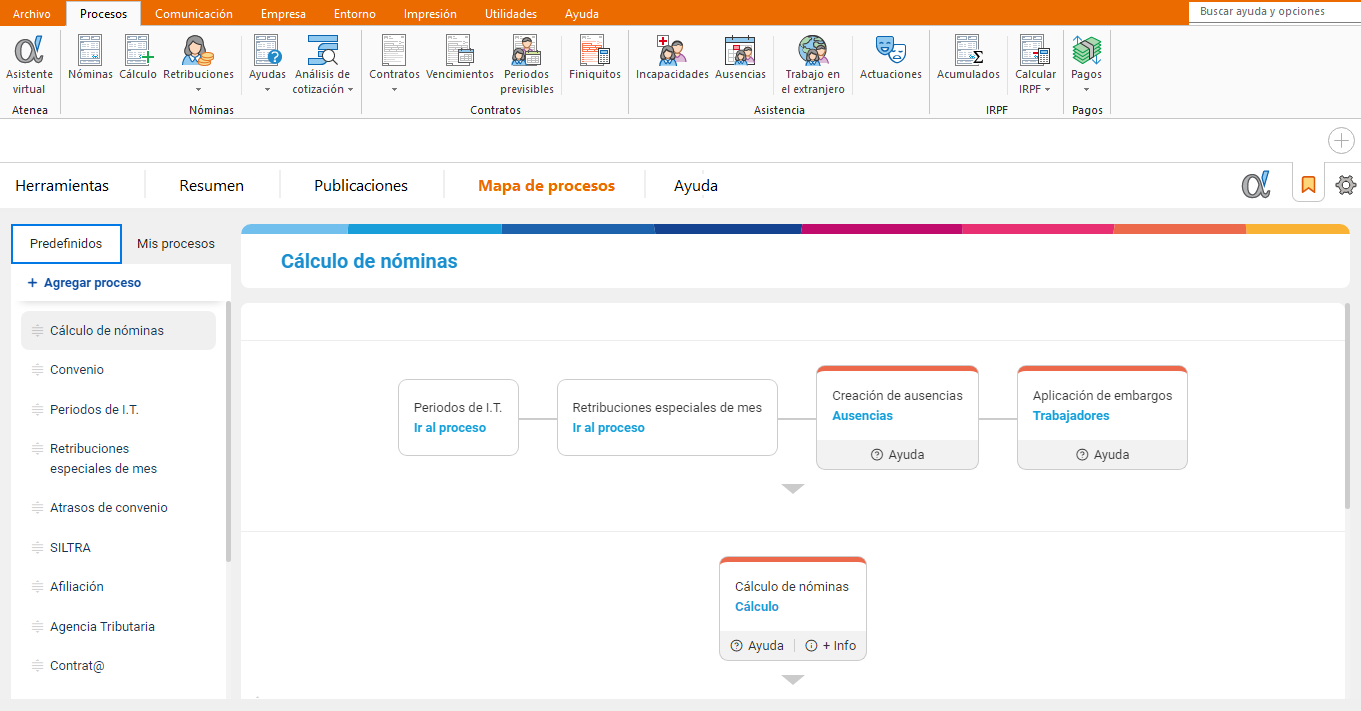
Task: Click the Buscar ayuda y opciones search field
Action: pyautogui.click(x=1274, y=12)
